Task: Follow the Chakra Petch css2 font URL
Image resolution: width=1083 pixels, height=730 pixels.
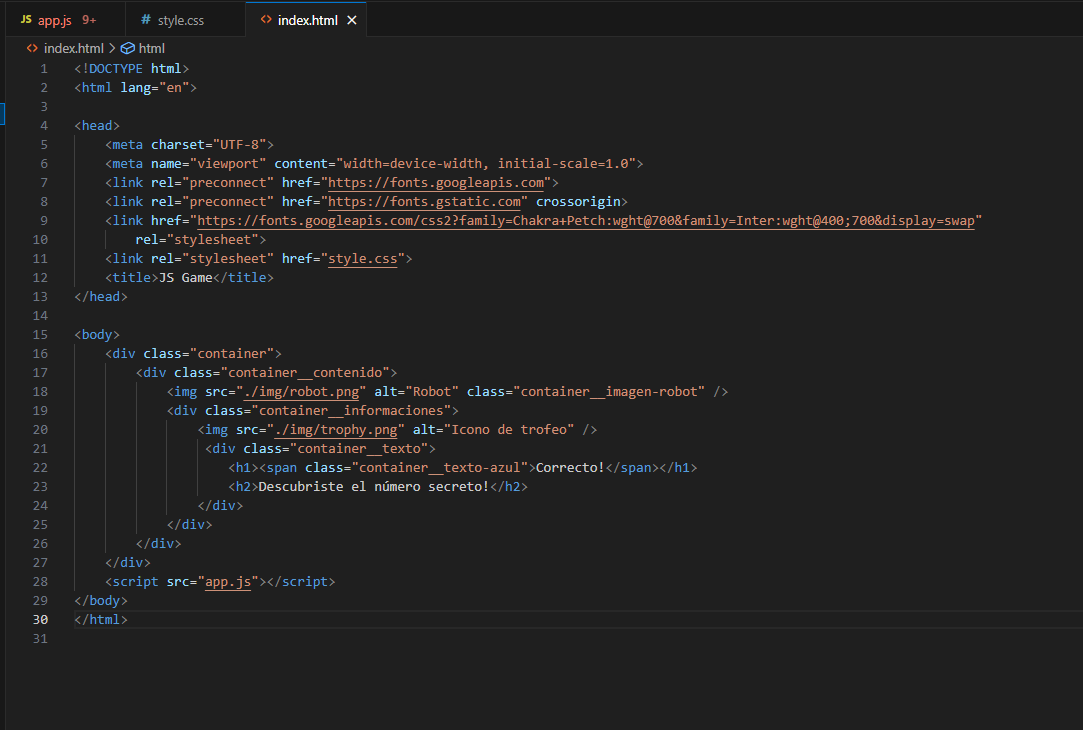Action: click(586, 220)
